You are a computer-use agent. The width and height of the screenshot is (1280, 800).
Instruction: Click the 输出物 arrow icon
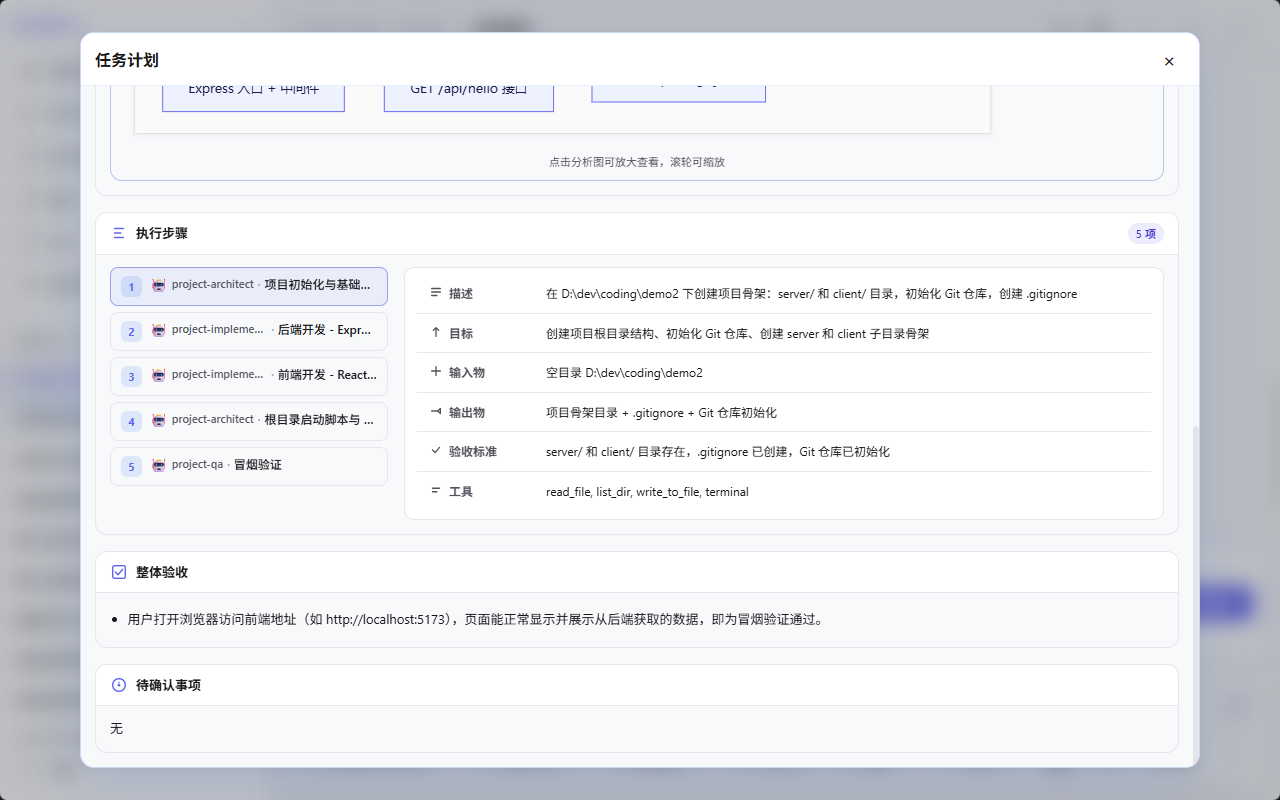click(x=435, y=411)
